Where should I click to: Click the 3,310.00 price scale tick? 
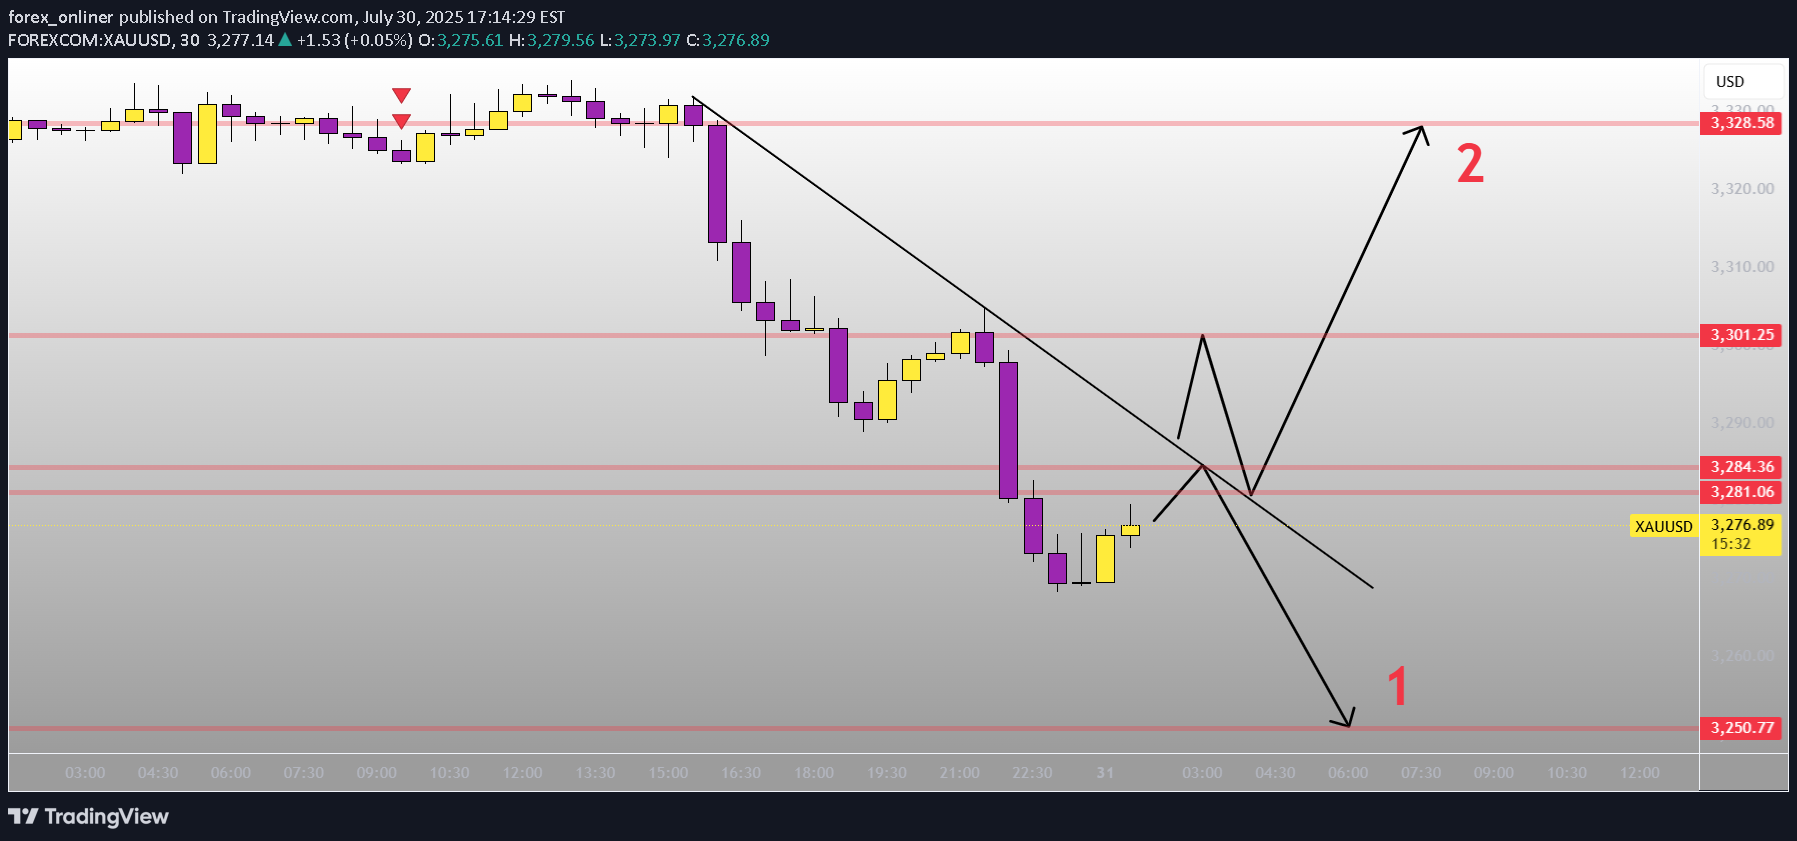[1742, 267]
